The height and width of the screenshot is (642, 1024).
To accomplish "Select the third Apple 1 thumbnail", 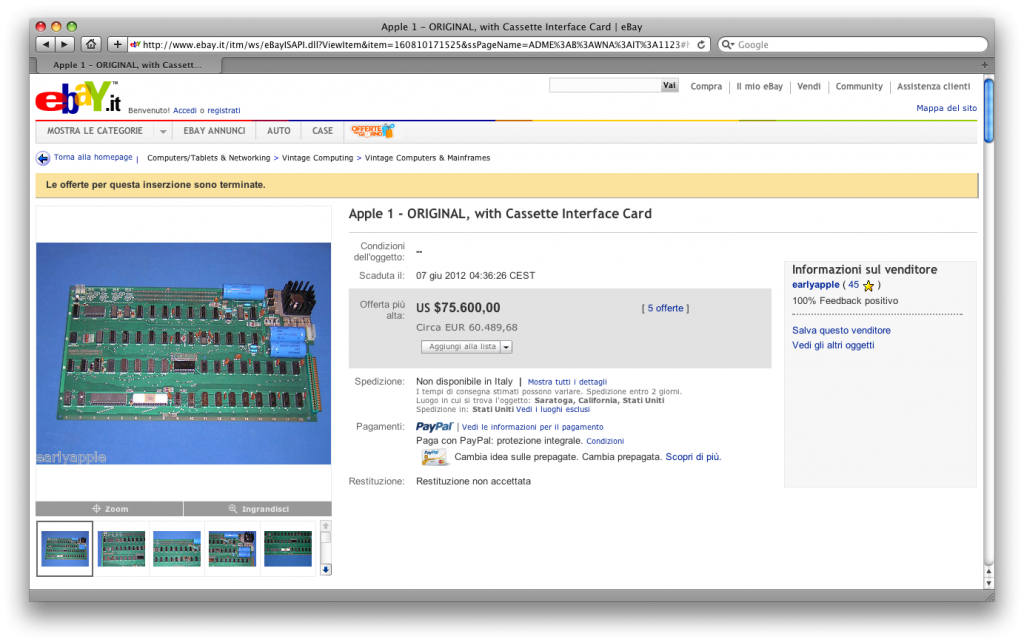I will pyautogui.click(x=176, y=549).
